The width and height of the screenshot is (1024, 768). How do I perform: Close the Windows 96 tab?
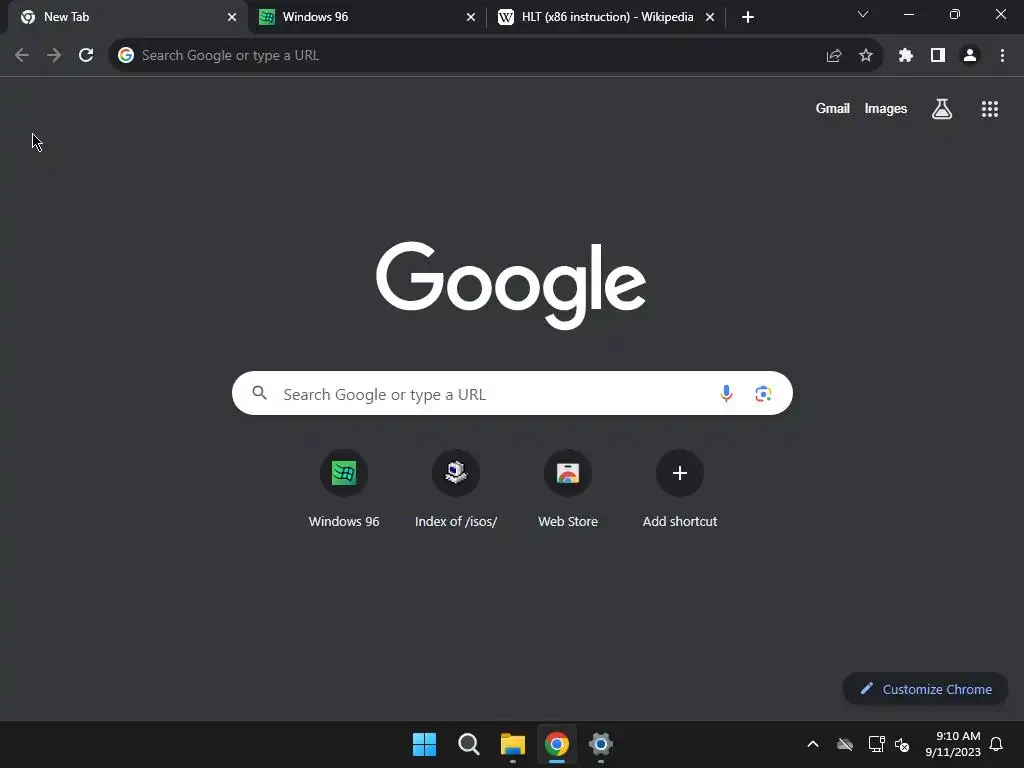(x=471, y=17)
